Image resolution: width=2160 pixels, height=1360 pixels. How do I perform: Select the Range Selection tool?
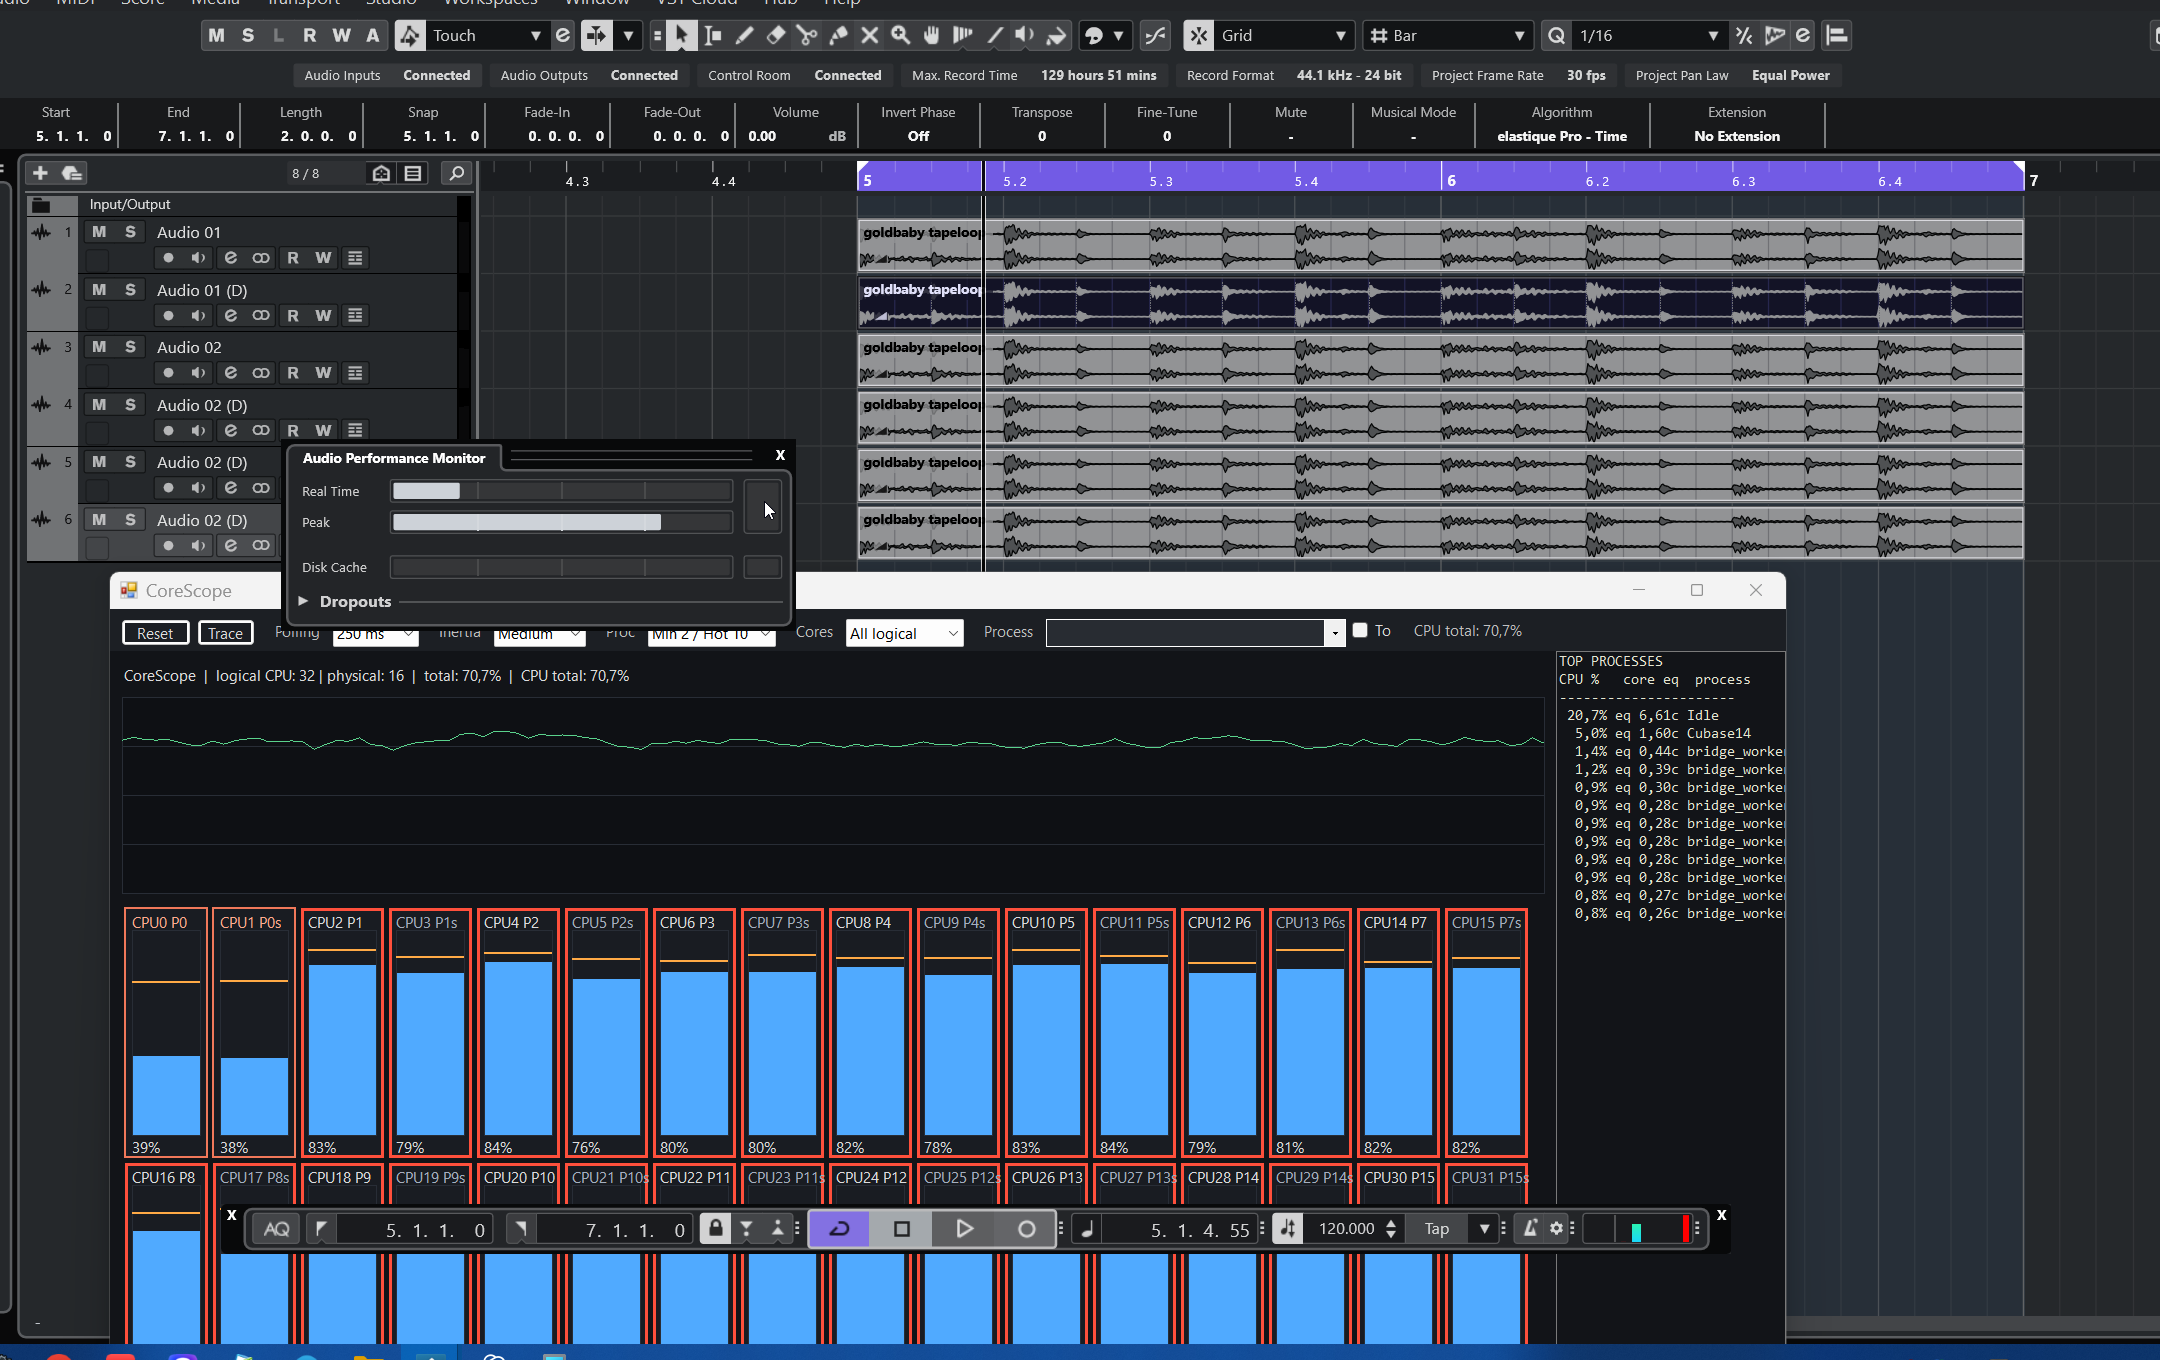pos(712,36)
